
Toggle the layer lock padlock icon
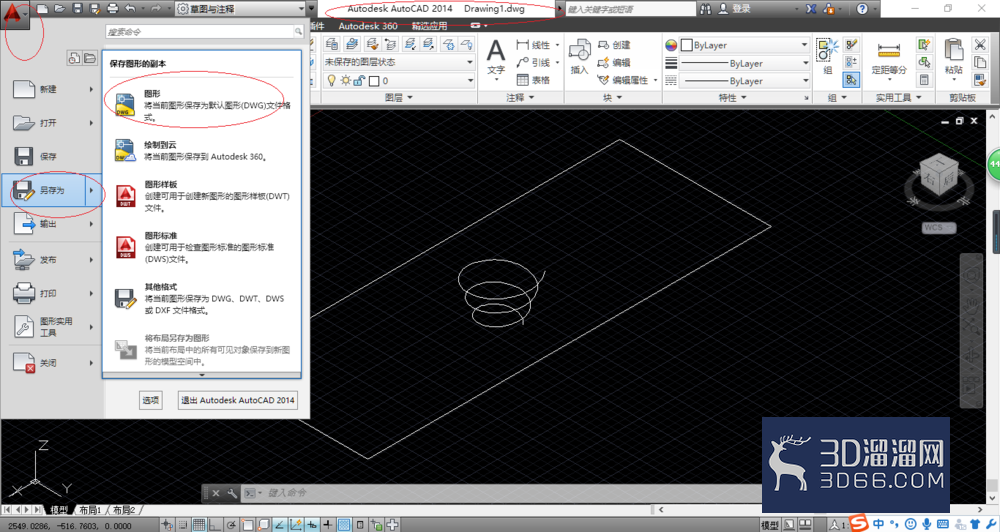[x=360, y=80]
